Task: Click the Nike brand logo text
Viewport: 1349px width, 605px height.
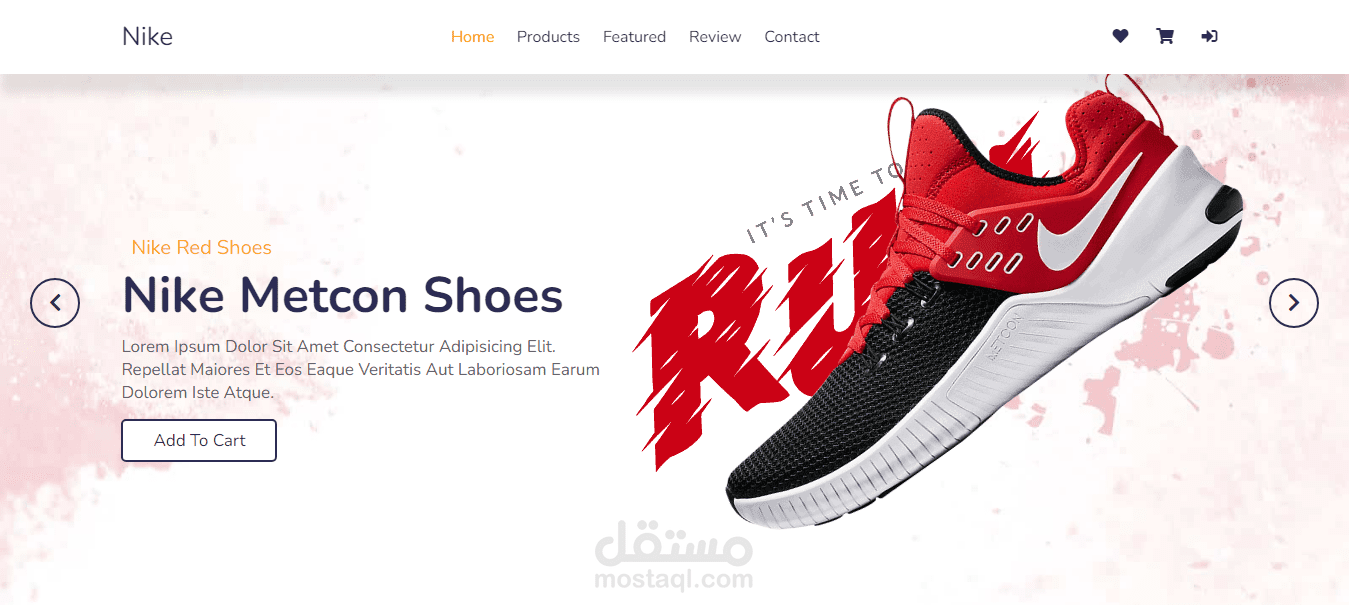Action: click(x=147, y=37)
